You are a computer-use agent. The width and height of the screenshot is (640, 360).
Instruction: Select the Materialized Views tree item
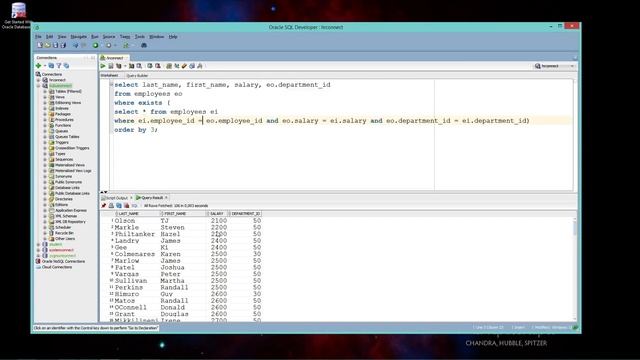point(70,165)
